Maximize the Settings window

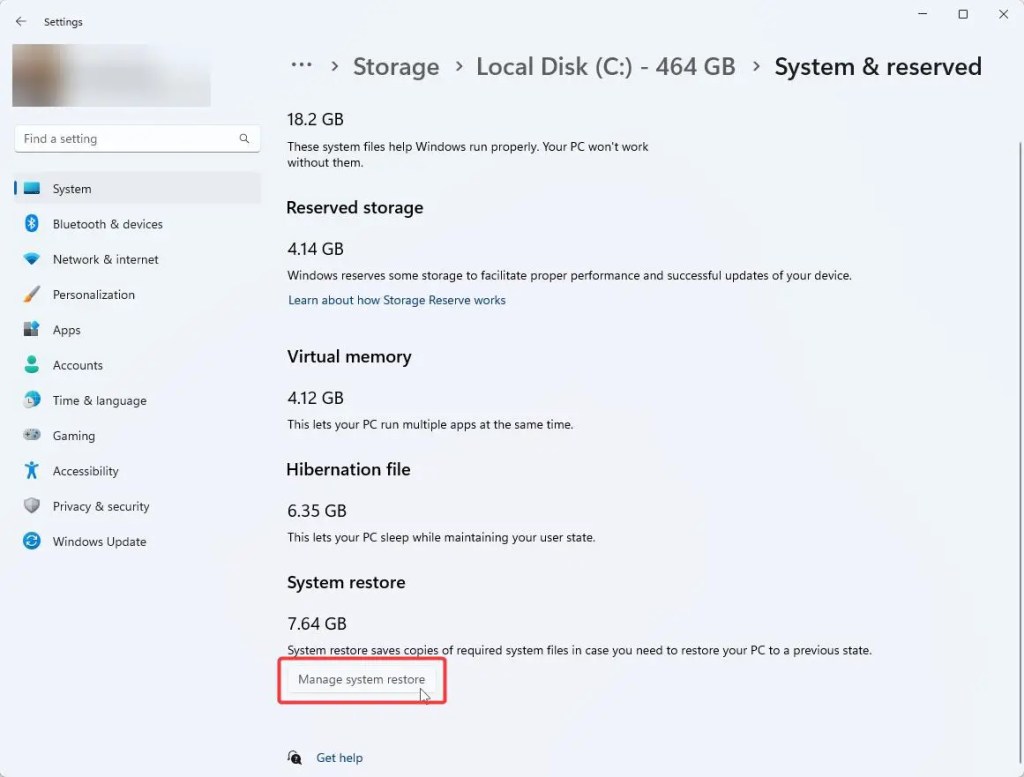[x=963, y=14]
